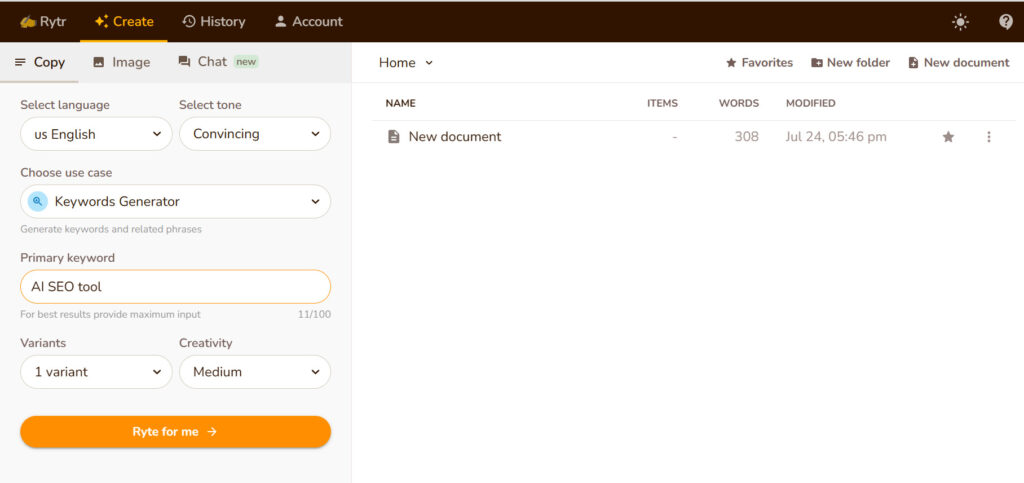Screen dimensions: 1024x483
Task: Open the Variants dropdown
Action: coord(96,372)
